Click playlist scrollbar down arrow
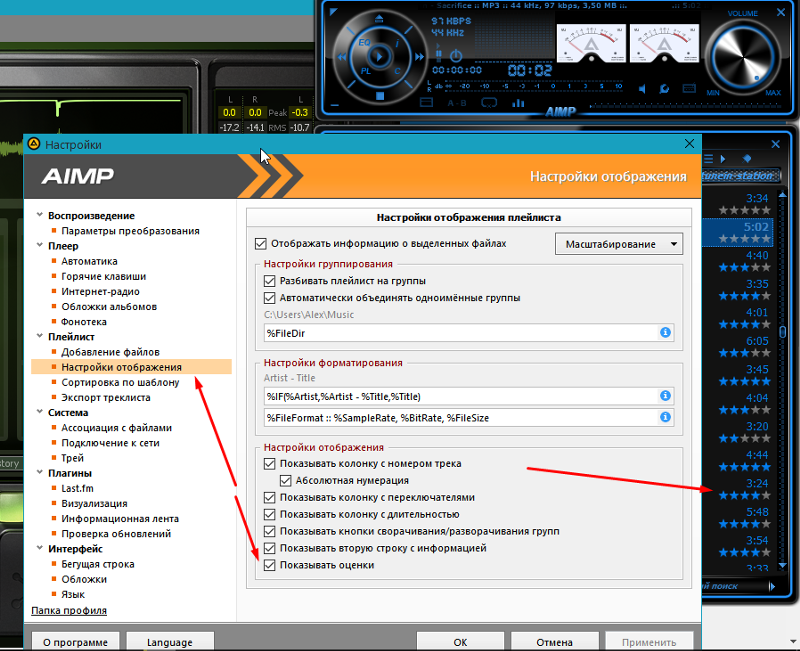This screenshot has height=651, width=800. (783, 565)
